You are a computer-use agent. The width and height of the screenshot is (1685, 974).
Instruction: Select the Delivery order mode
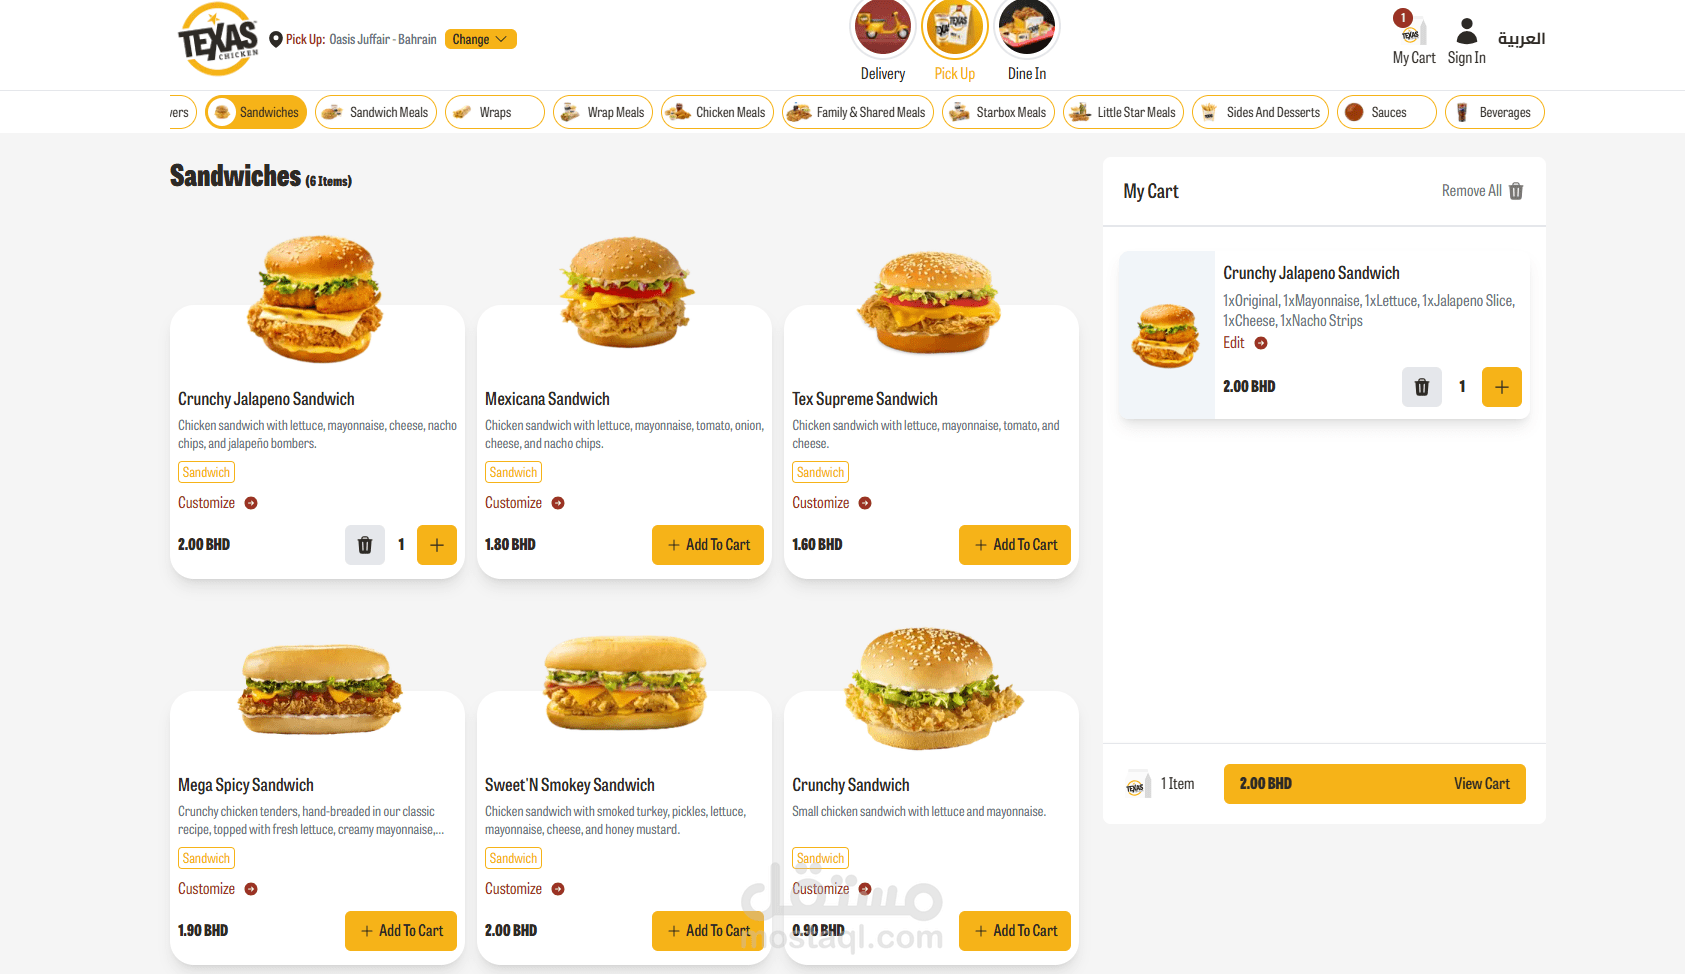coord(882,41)
